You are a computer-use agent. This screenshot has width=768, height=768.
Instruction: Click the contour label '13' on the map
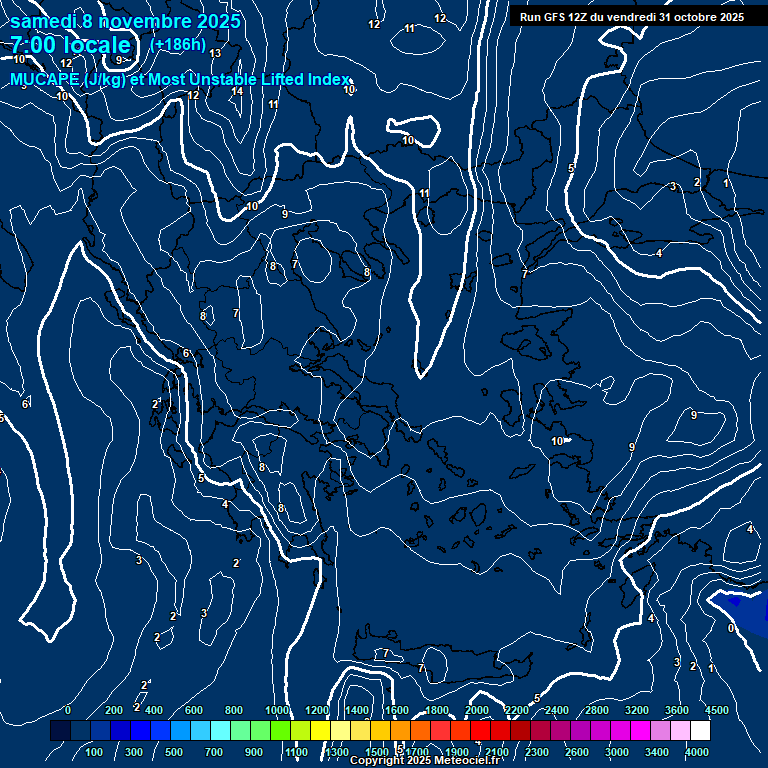tap(216, 53)
